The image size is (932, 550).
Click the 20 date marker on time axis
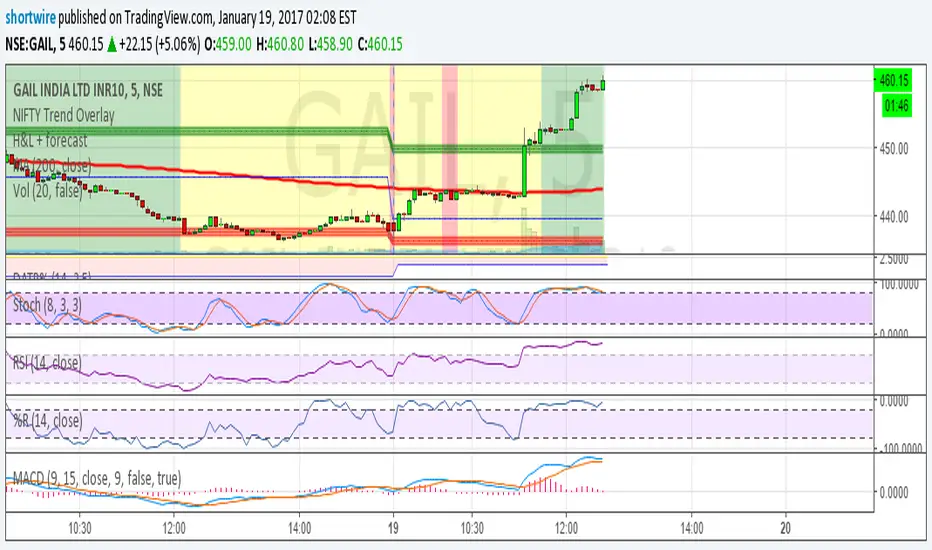coord(786,528)
